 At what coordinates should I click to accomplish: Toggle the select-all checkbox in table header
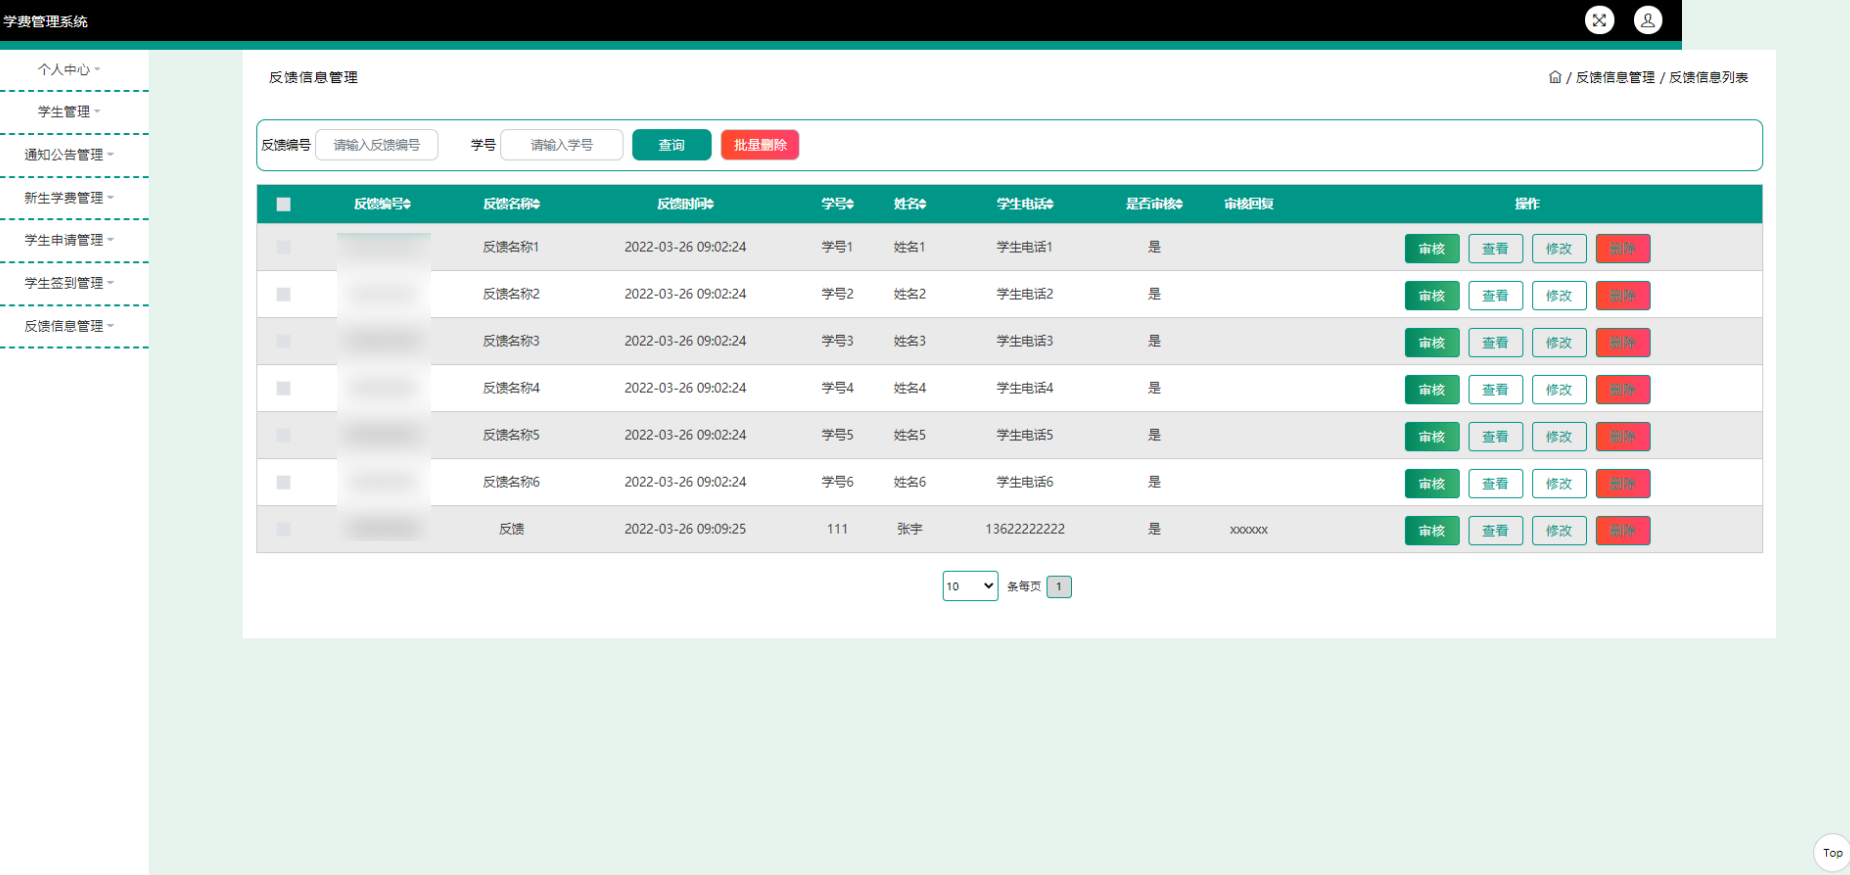(284, 204)
